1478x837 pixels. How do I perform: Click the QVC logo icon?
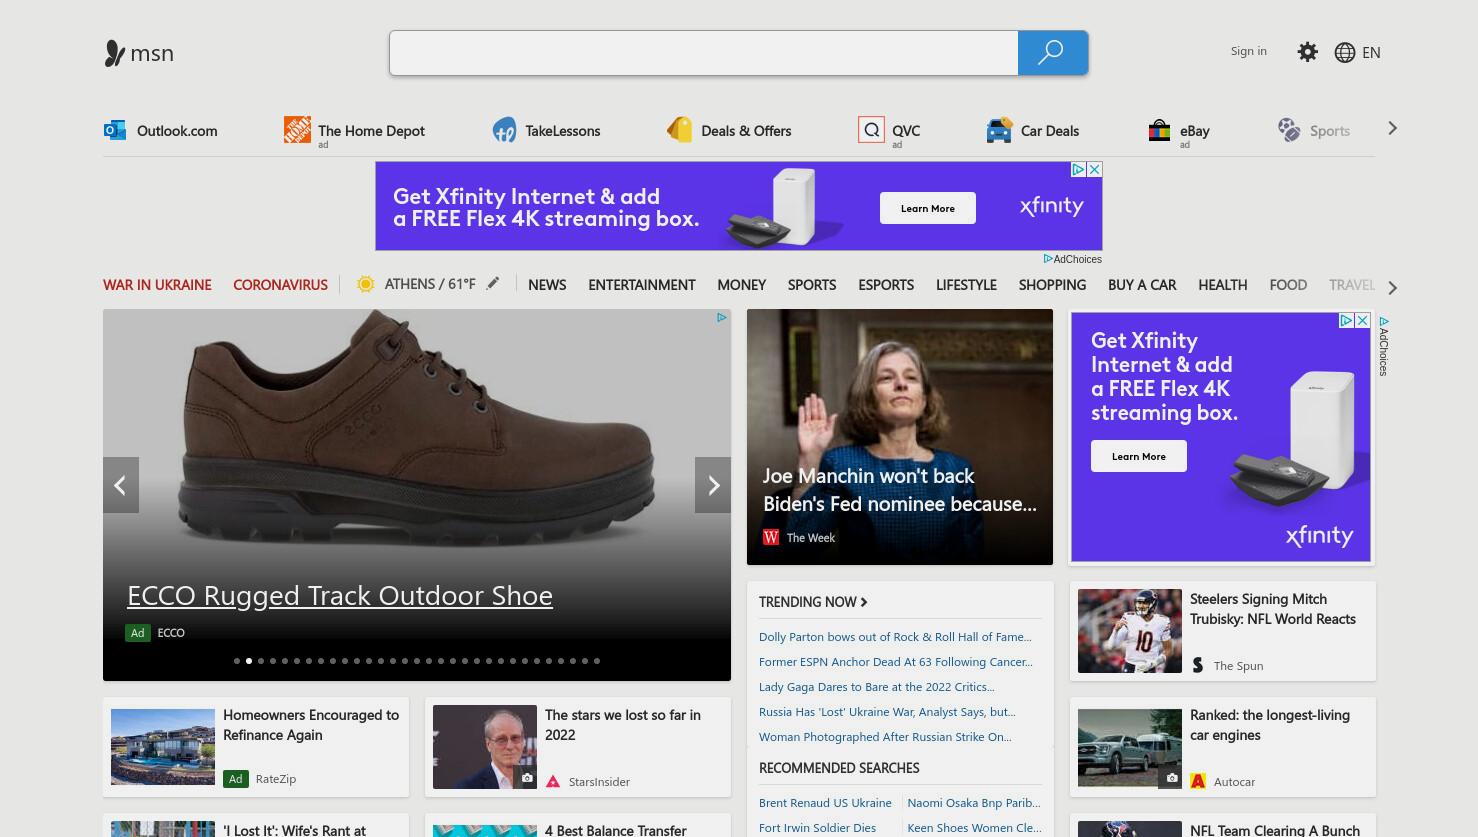(x=871, y=130)
